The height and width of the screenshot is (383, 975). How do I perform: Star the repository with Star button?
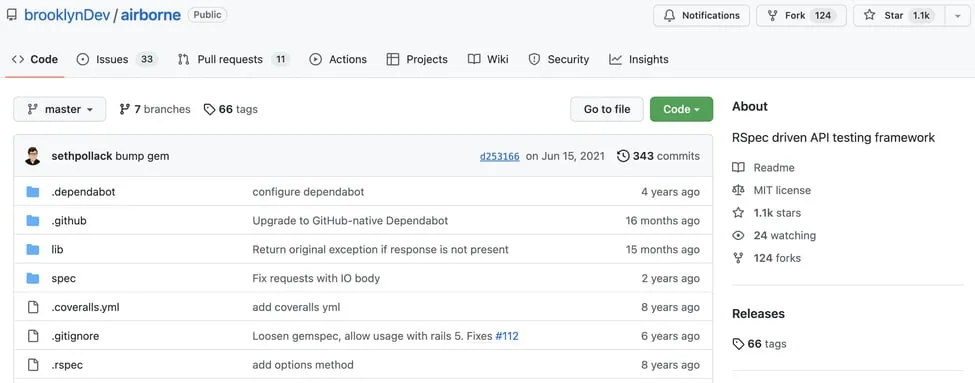[x=899, y=16]
